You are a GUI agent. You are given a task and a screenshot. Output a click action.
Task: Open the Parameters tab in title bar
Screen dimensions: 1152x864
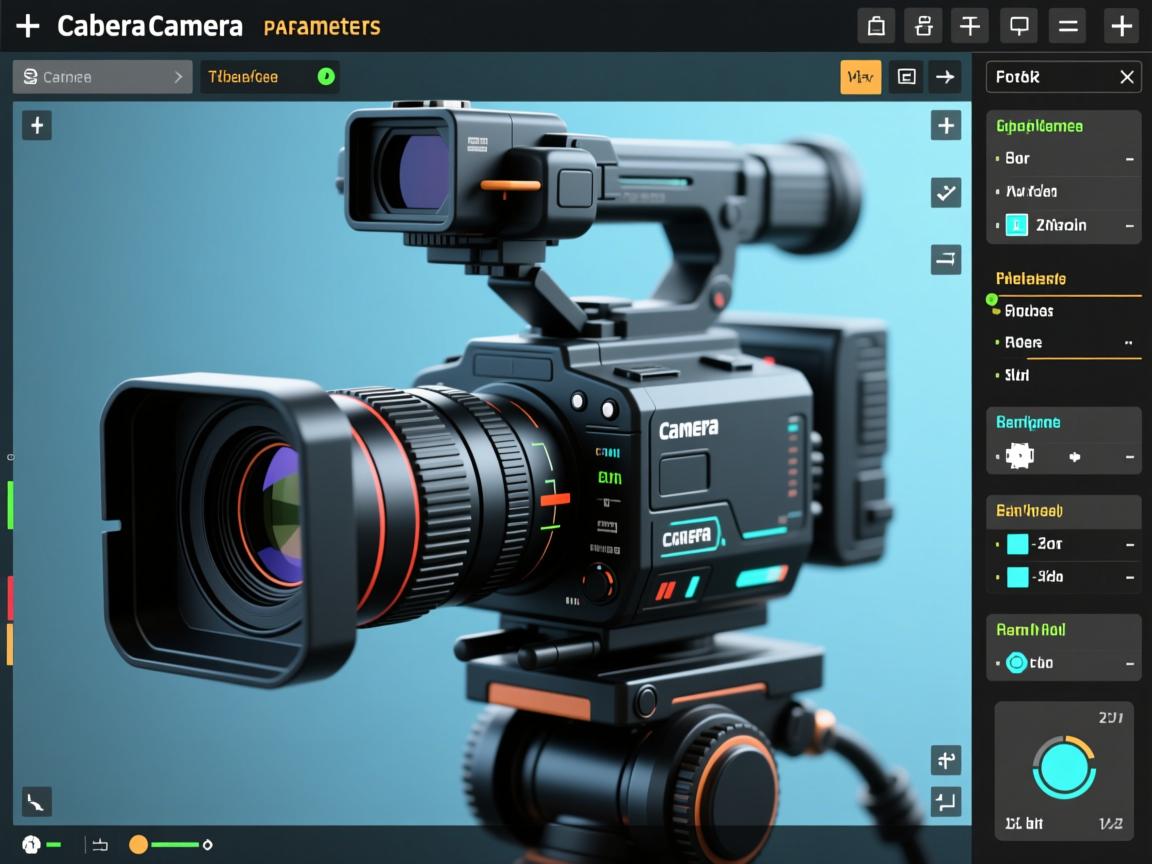[x=321, y=27]
